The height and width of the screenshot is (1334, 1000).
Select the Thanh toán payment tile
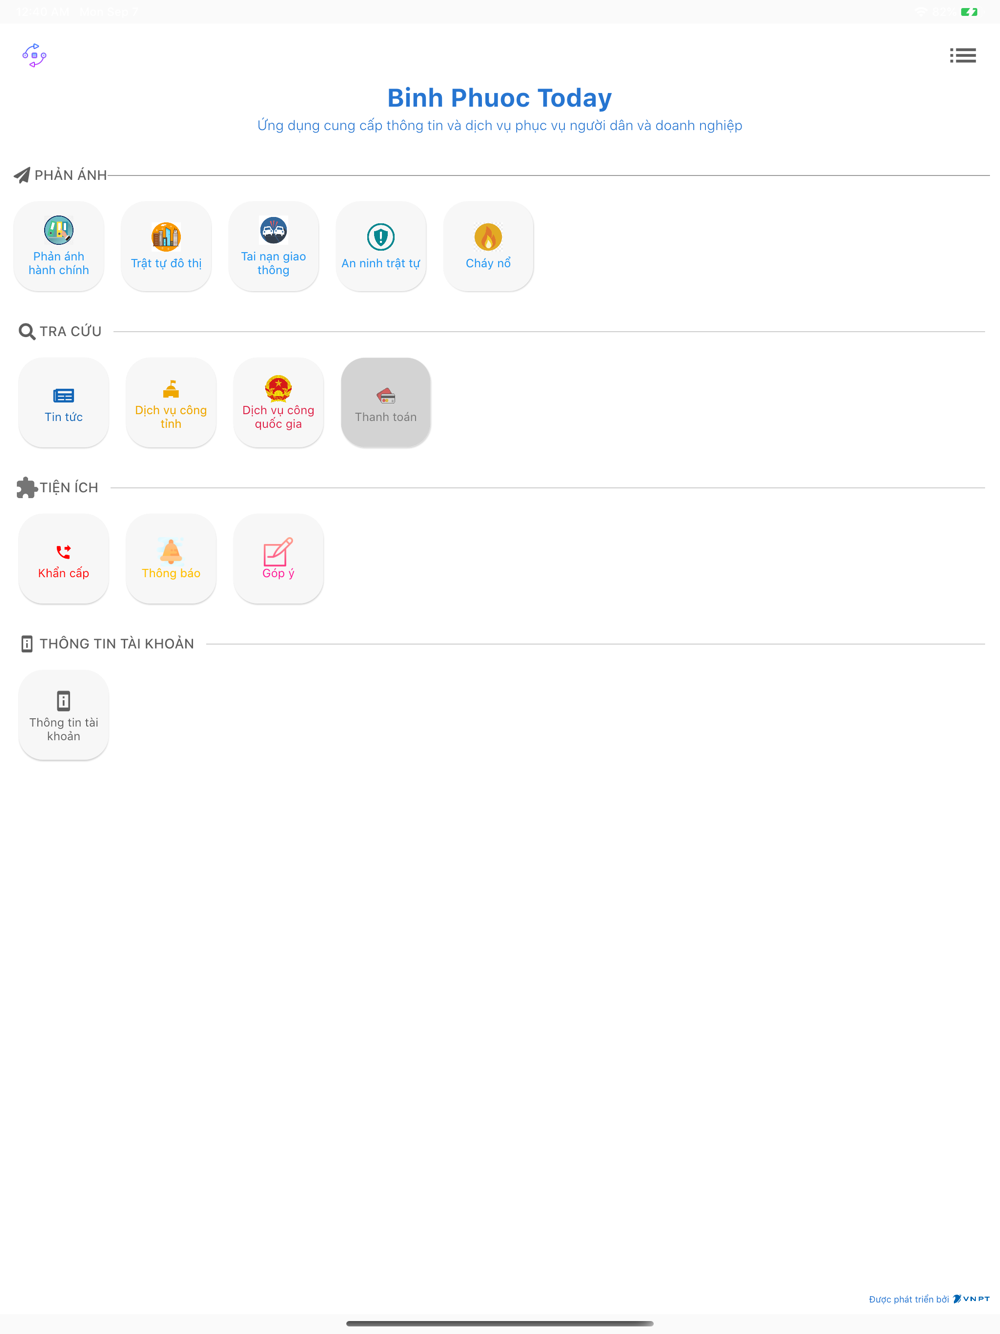(386, 402)
